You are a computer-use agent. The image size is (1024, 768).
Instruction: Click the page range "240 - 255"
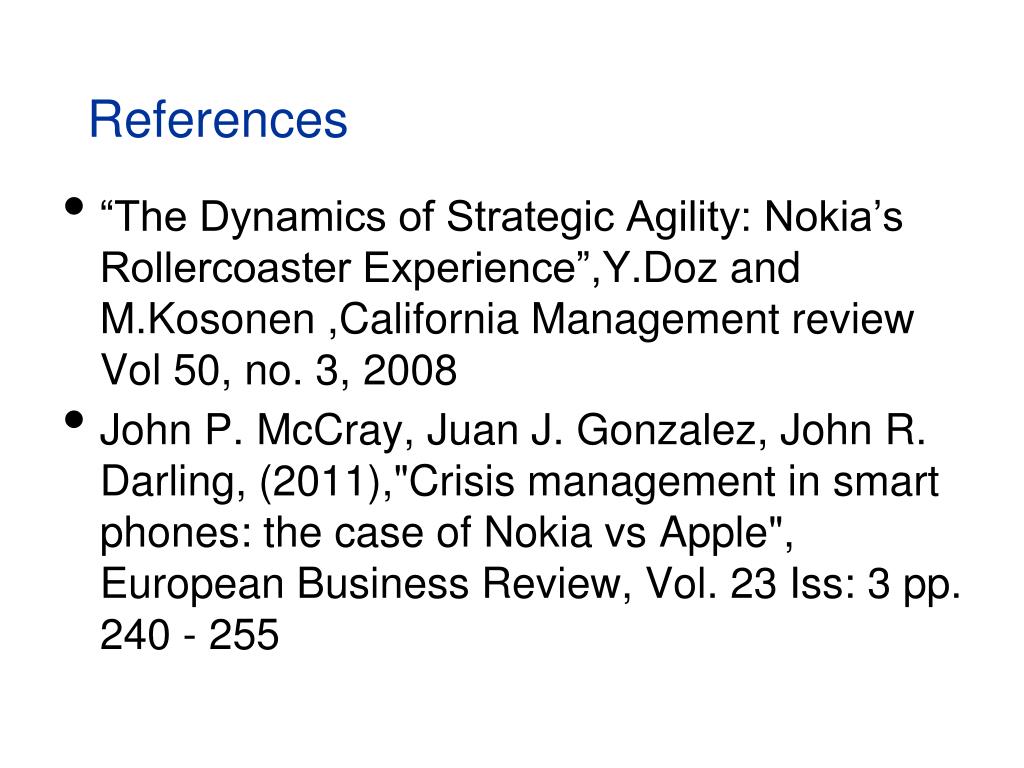[x=189, y=635]
